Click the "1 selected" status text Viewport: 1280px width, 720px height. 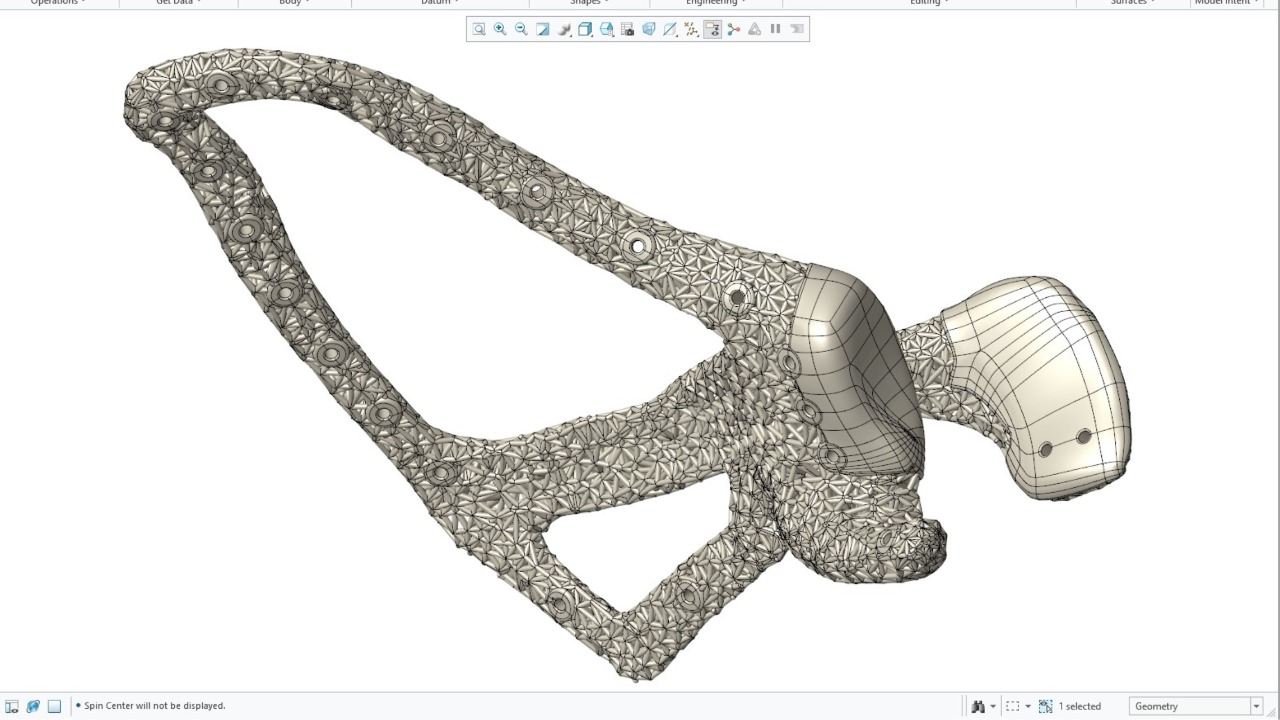[1080, 706]
